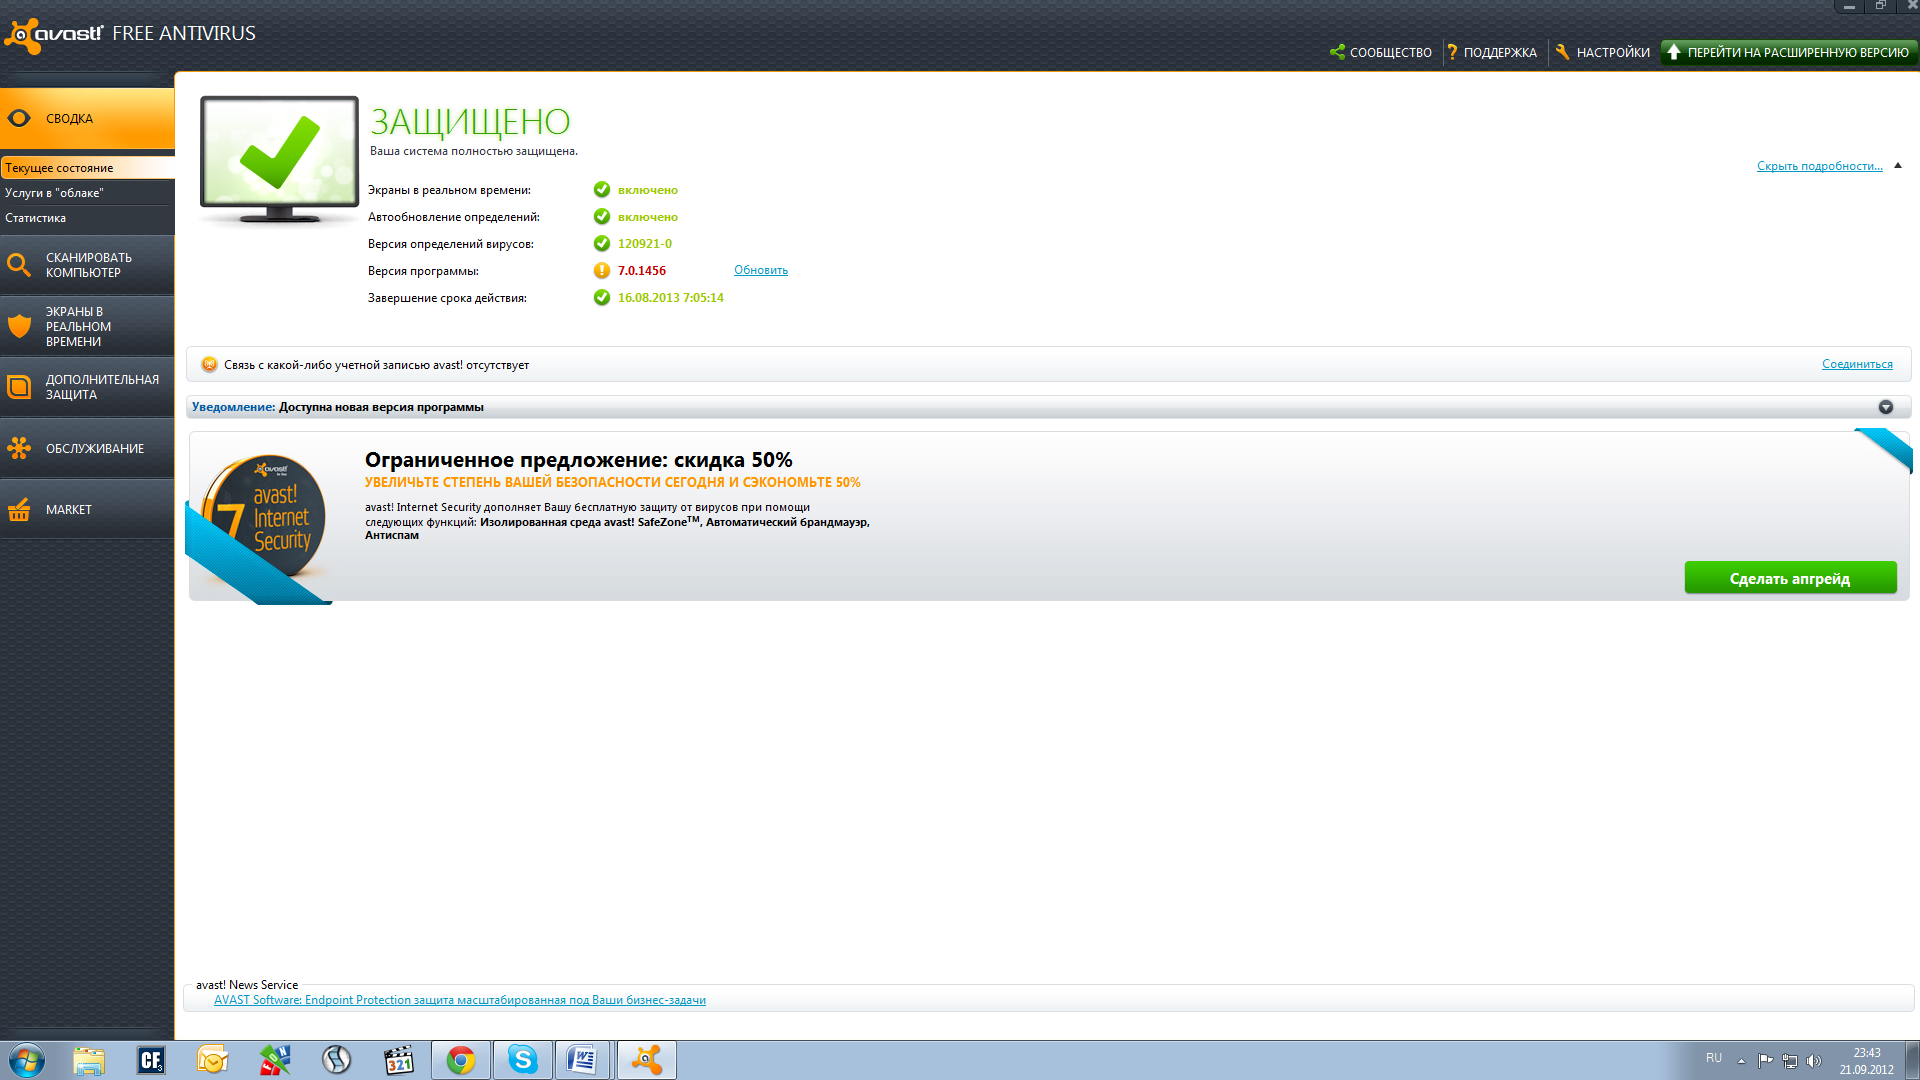Open the MARKET section
This screenshot has height=1080, width=1920.
coord(87,510)
